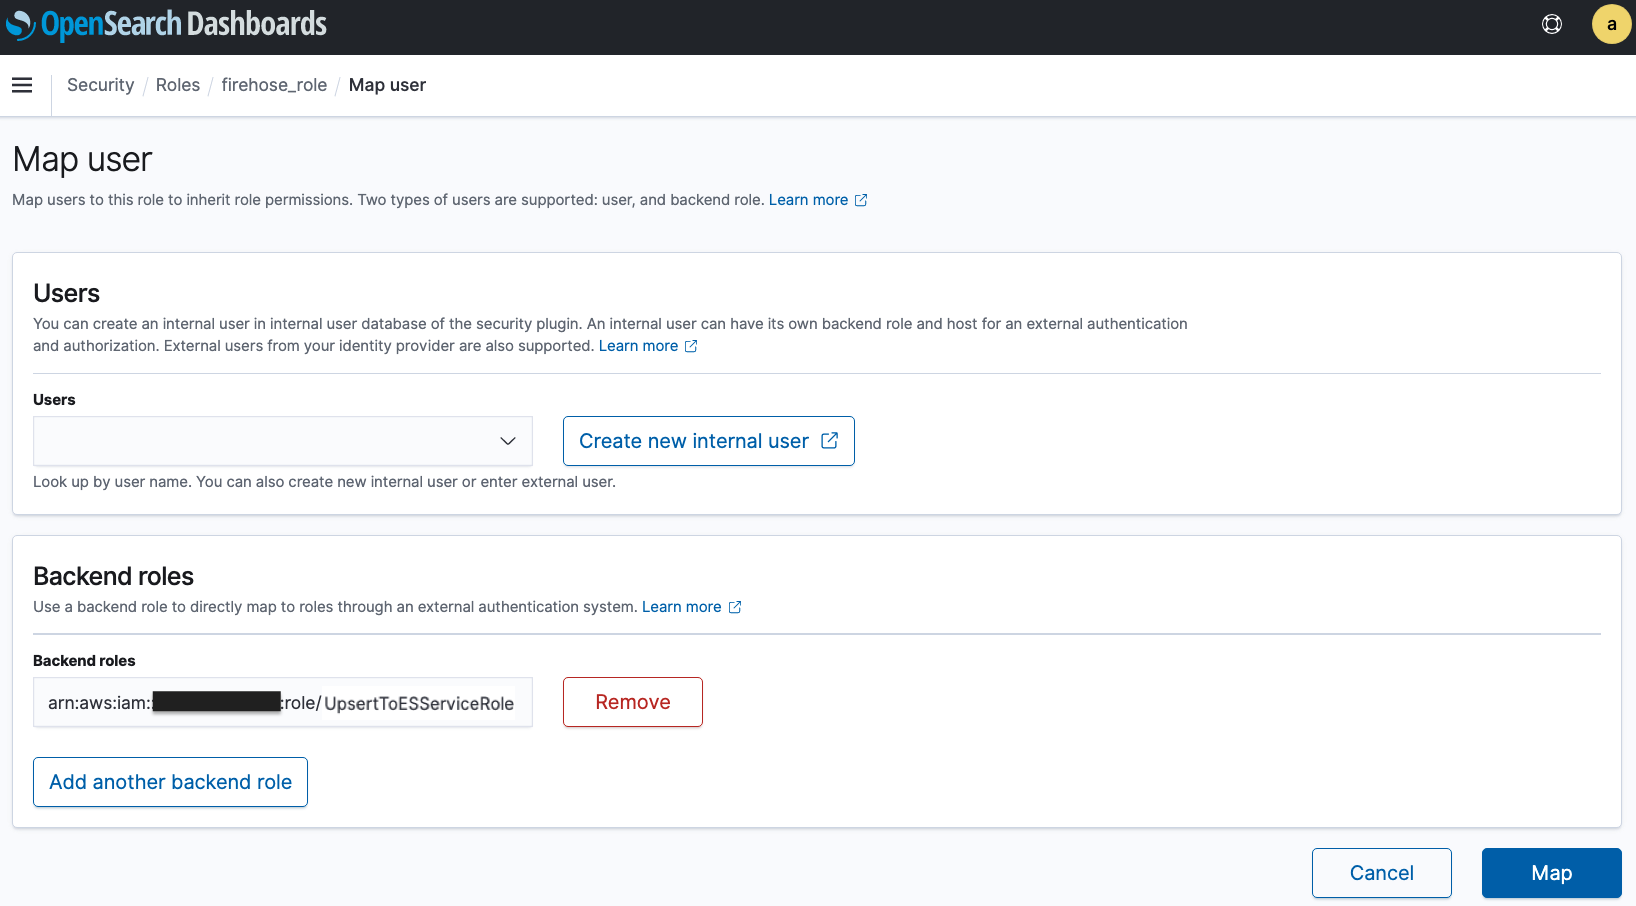1636x906 pixels.
Task: Go to Security breadcrumb
Action: [100, 85]
